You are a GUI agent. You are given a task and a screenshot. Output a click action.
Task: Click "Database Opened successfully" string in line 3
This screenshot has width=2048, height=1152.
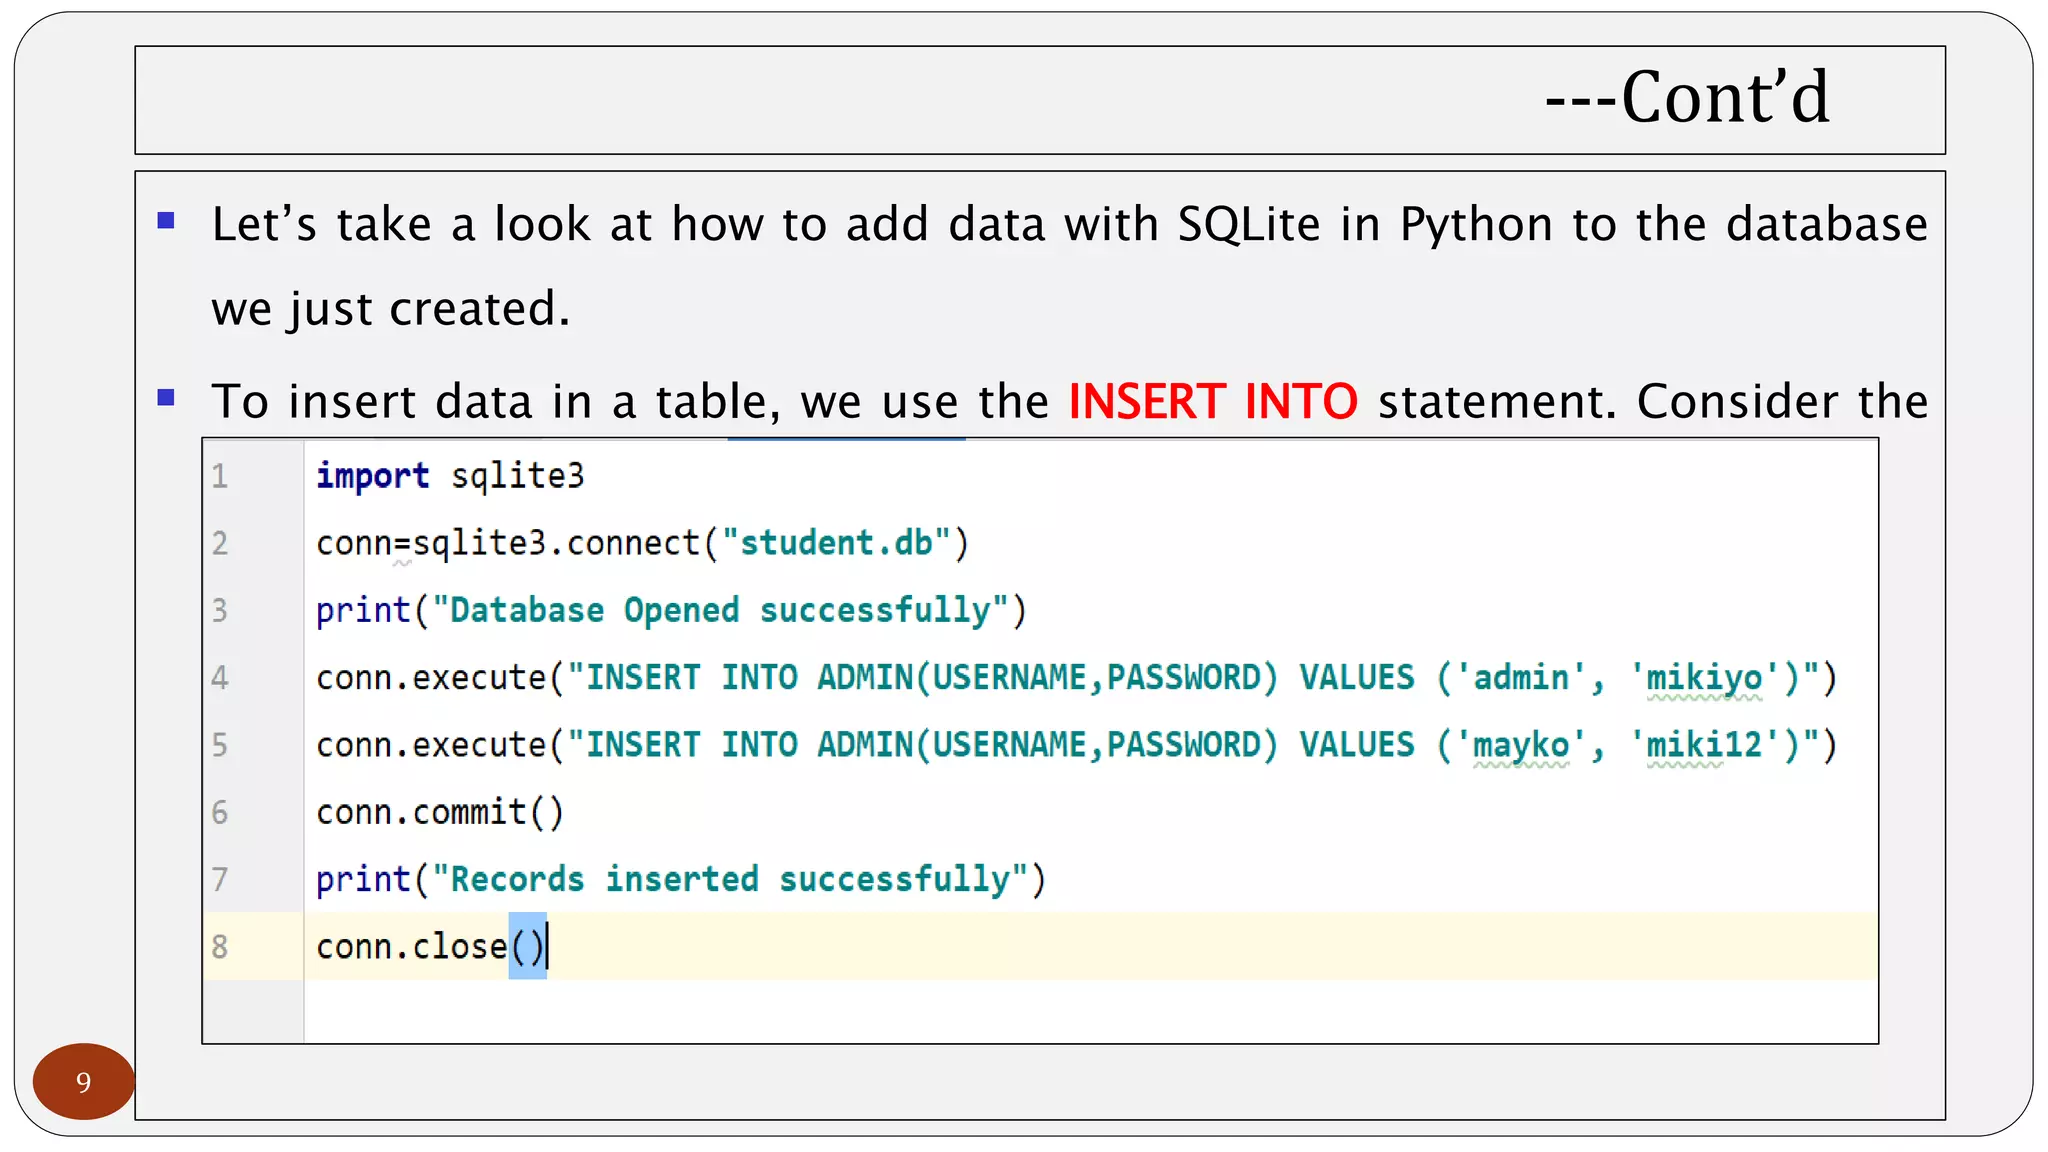click(x=720, y=610)
